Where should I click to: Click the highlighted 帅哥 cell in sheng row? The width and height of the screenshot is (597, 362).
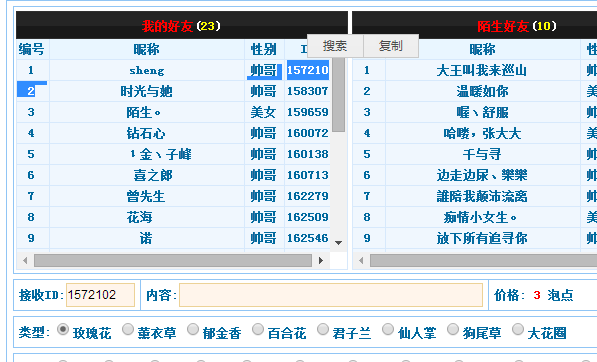(264, 71)
